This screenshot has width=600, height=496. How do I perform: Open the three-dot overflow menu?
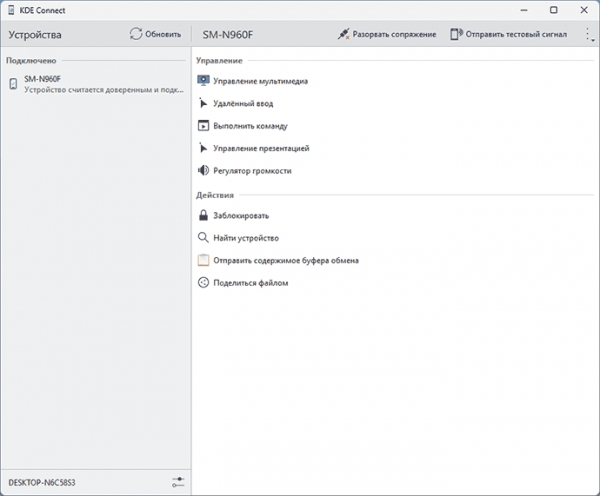point(589,34)
